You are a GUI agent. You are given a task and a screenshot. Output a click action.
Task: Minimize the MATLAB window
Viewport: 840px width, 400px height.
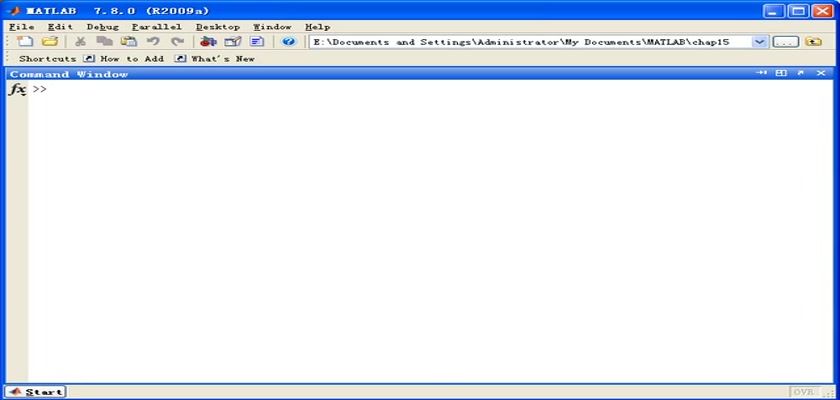pyautogui.click(x=774, y=11)
